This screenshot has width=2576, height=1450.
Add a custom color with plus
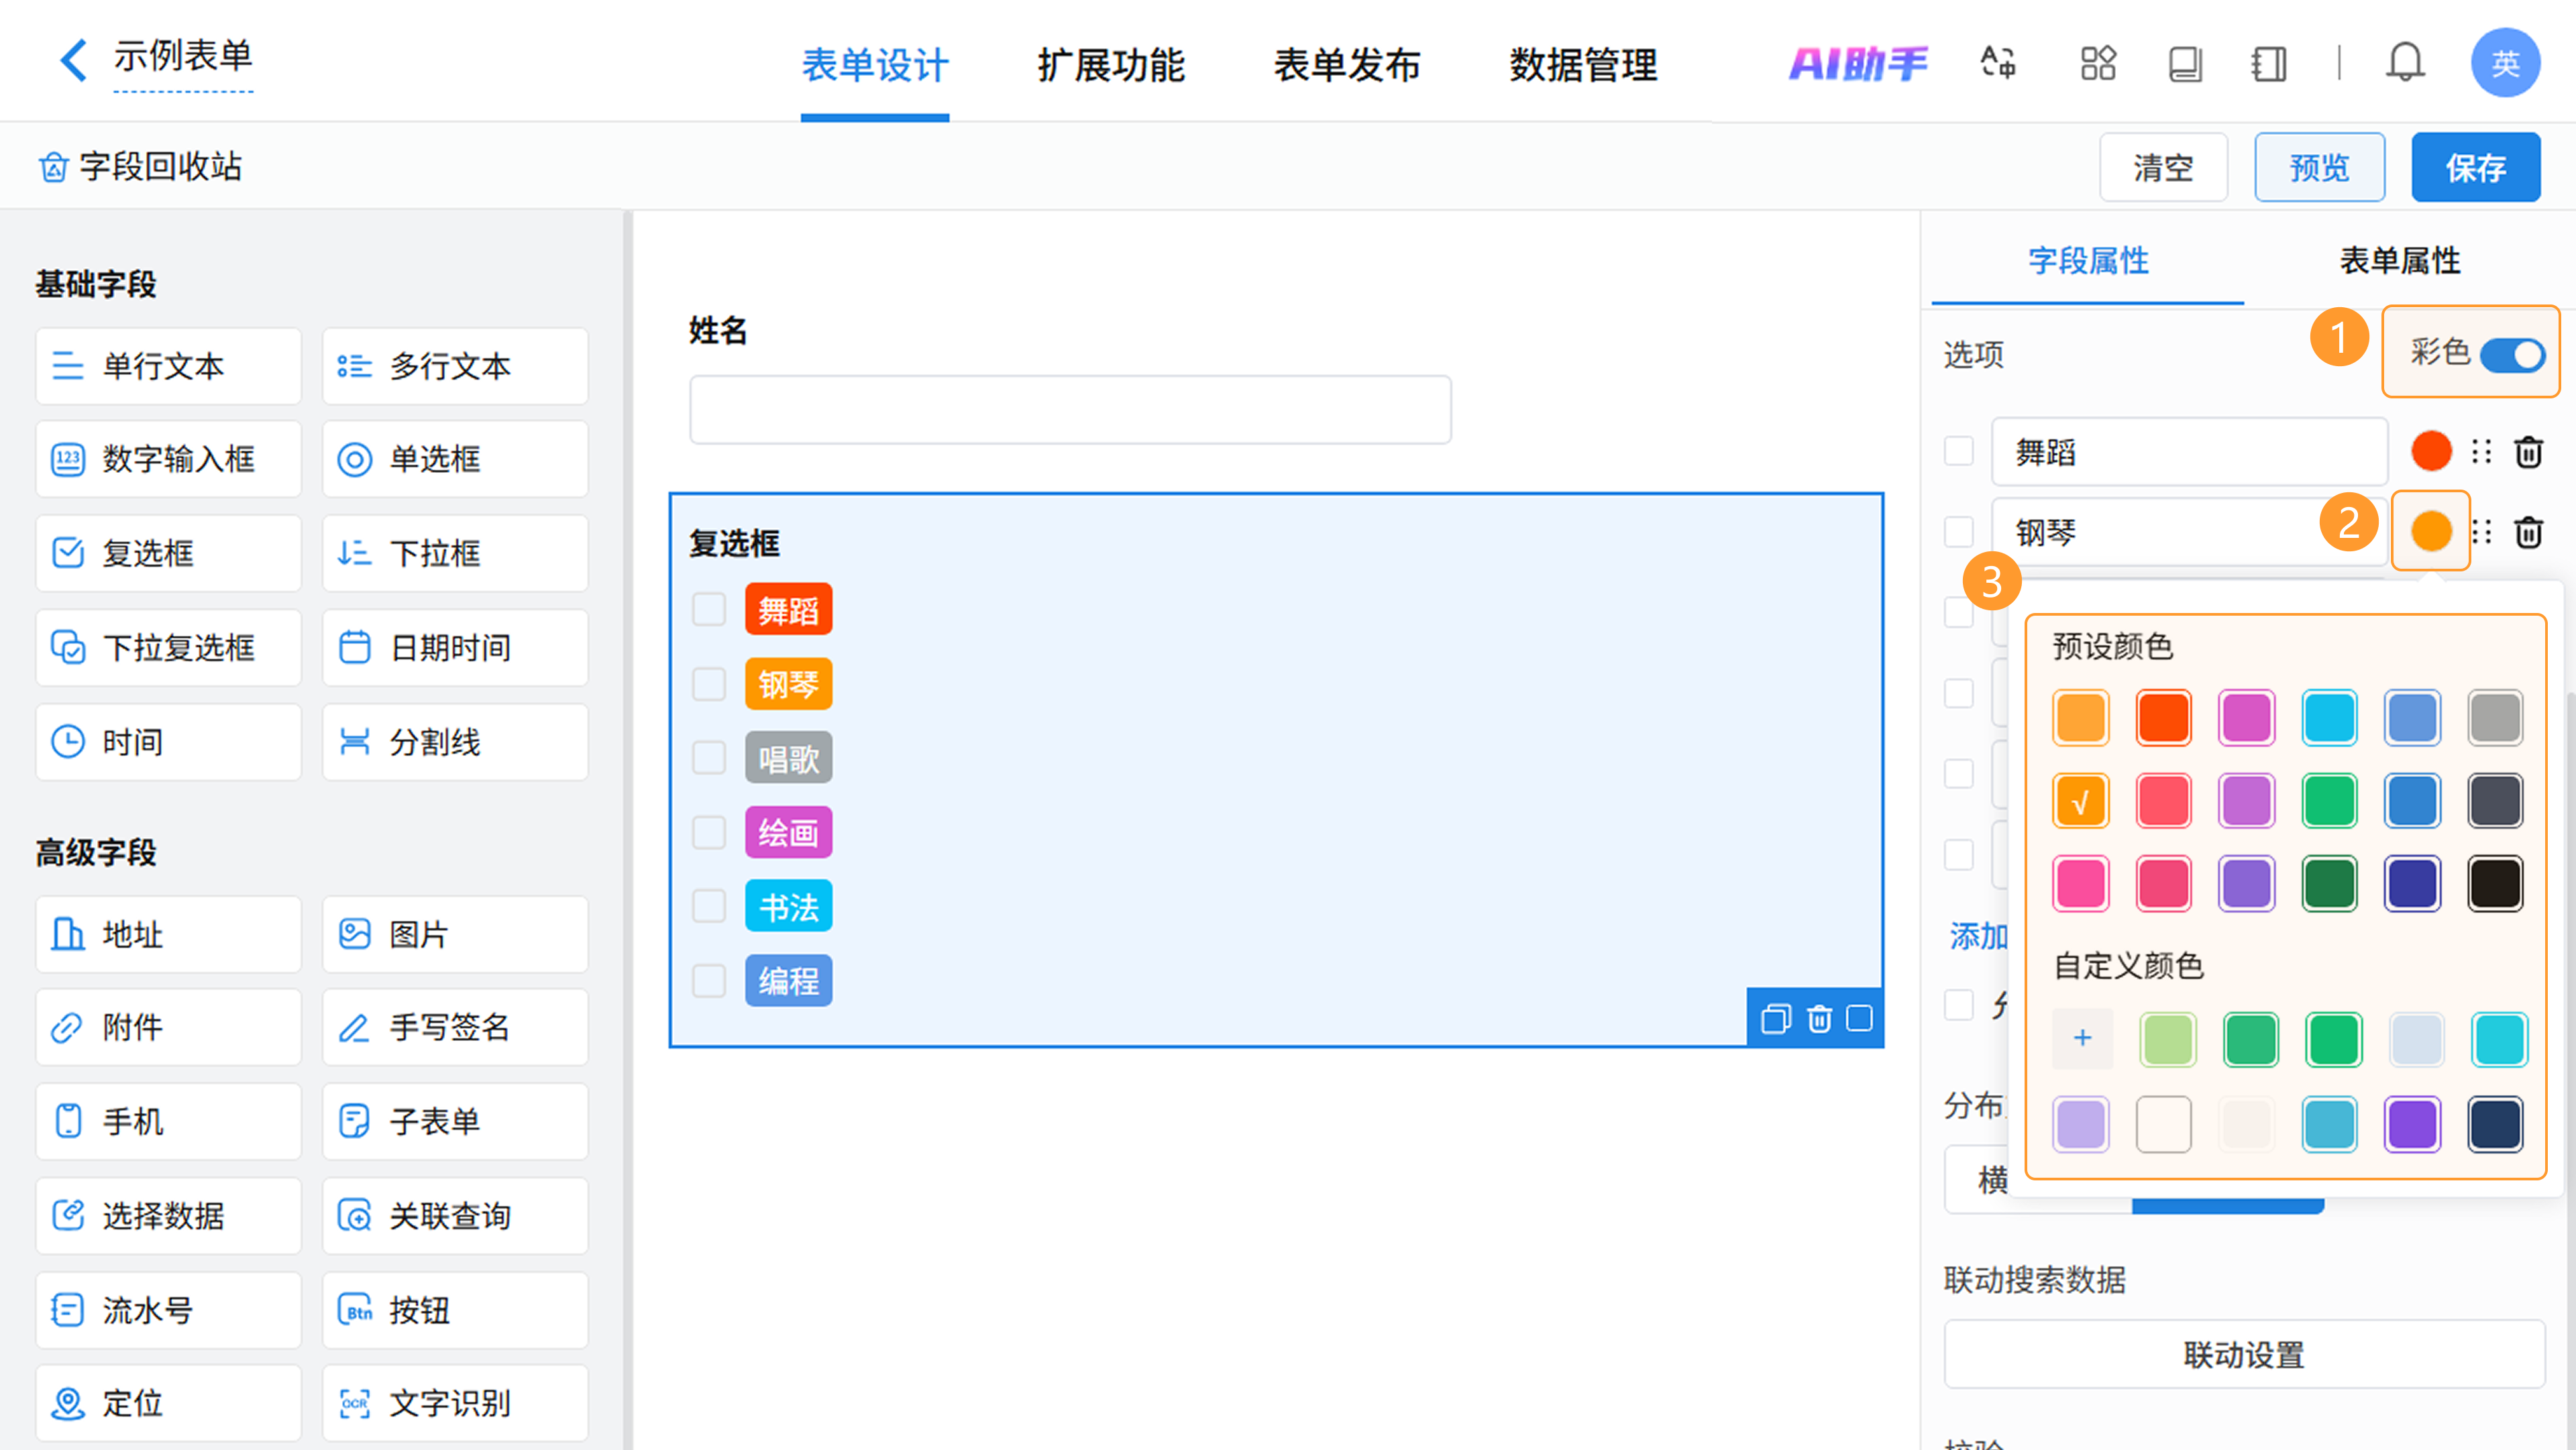2082,1038
